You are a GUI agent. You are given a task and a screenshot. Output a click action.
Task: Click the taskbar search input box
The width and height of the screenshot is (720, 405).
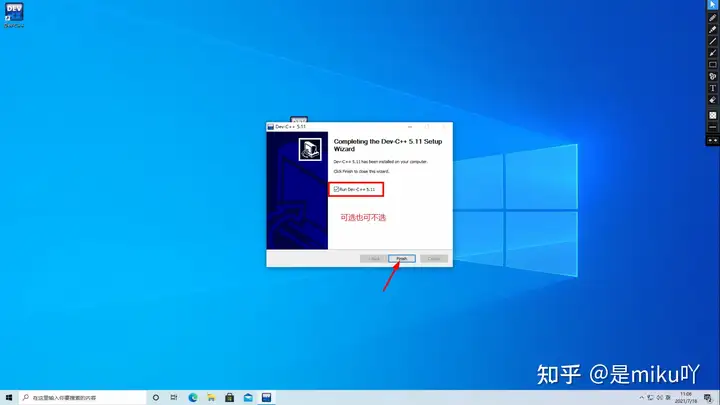[82, 398]
